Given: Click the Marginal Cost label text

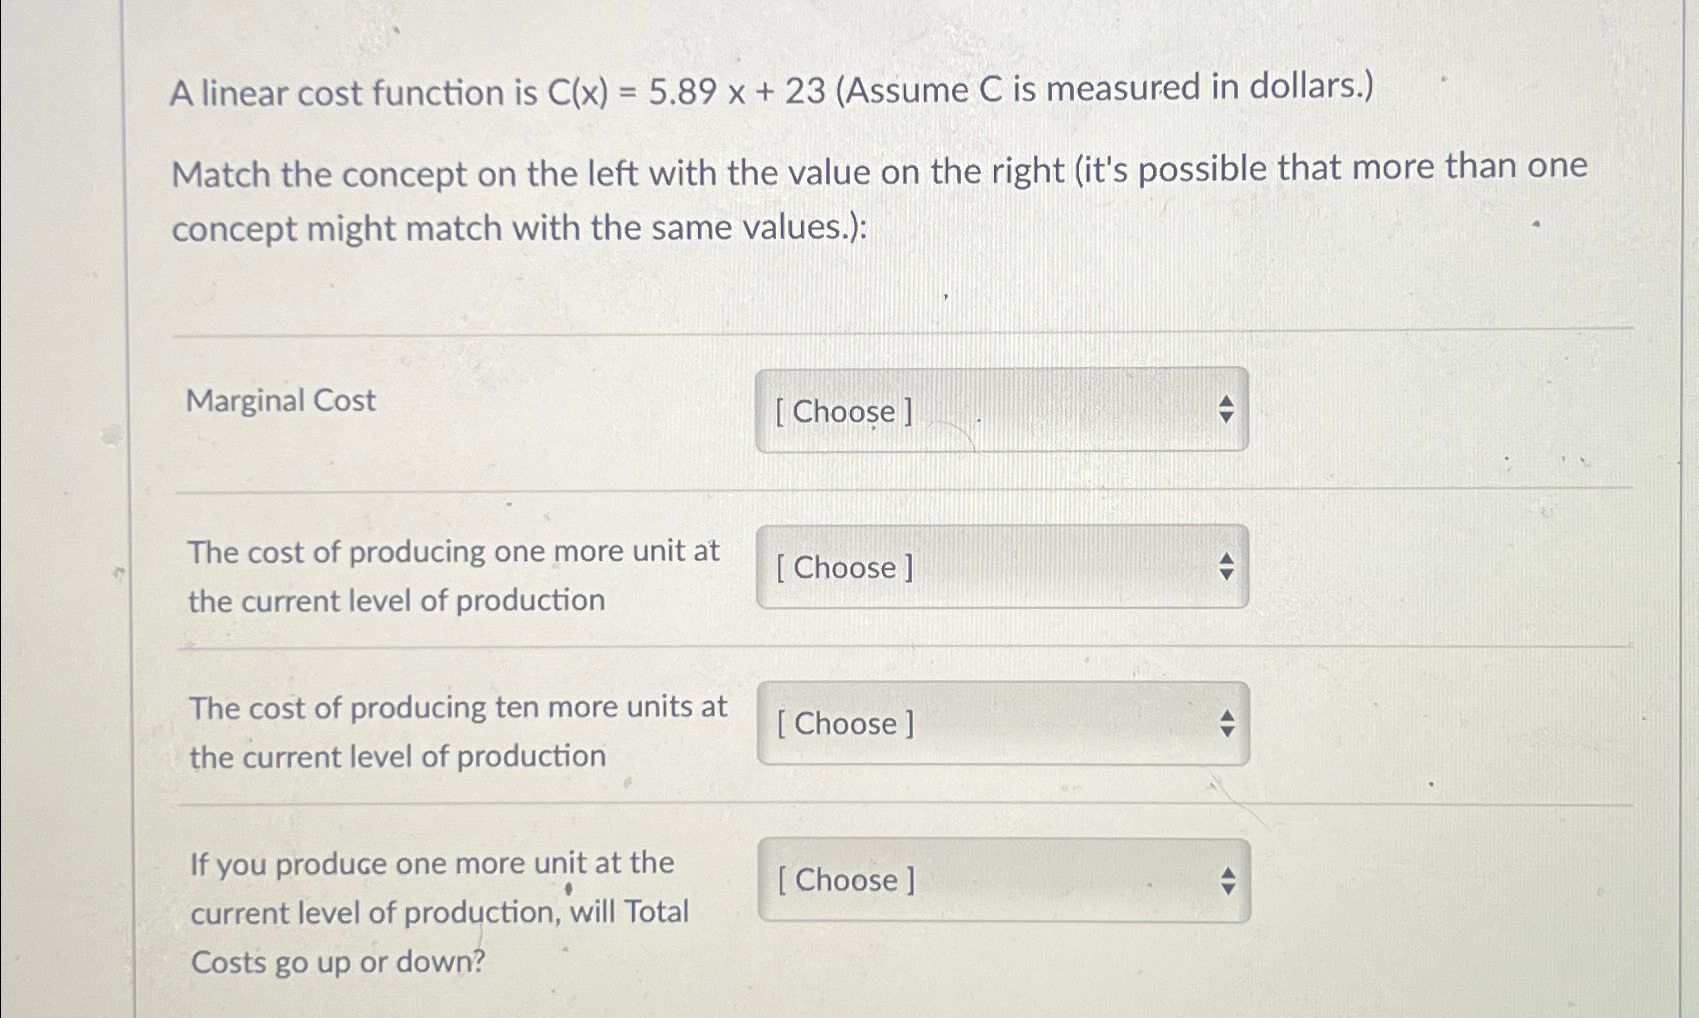Looking at the screenshot, I should (280, 401).
